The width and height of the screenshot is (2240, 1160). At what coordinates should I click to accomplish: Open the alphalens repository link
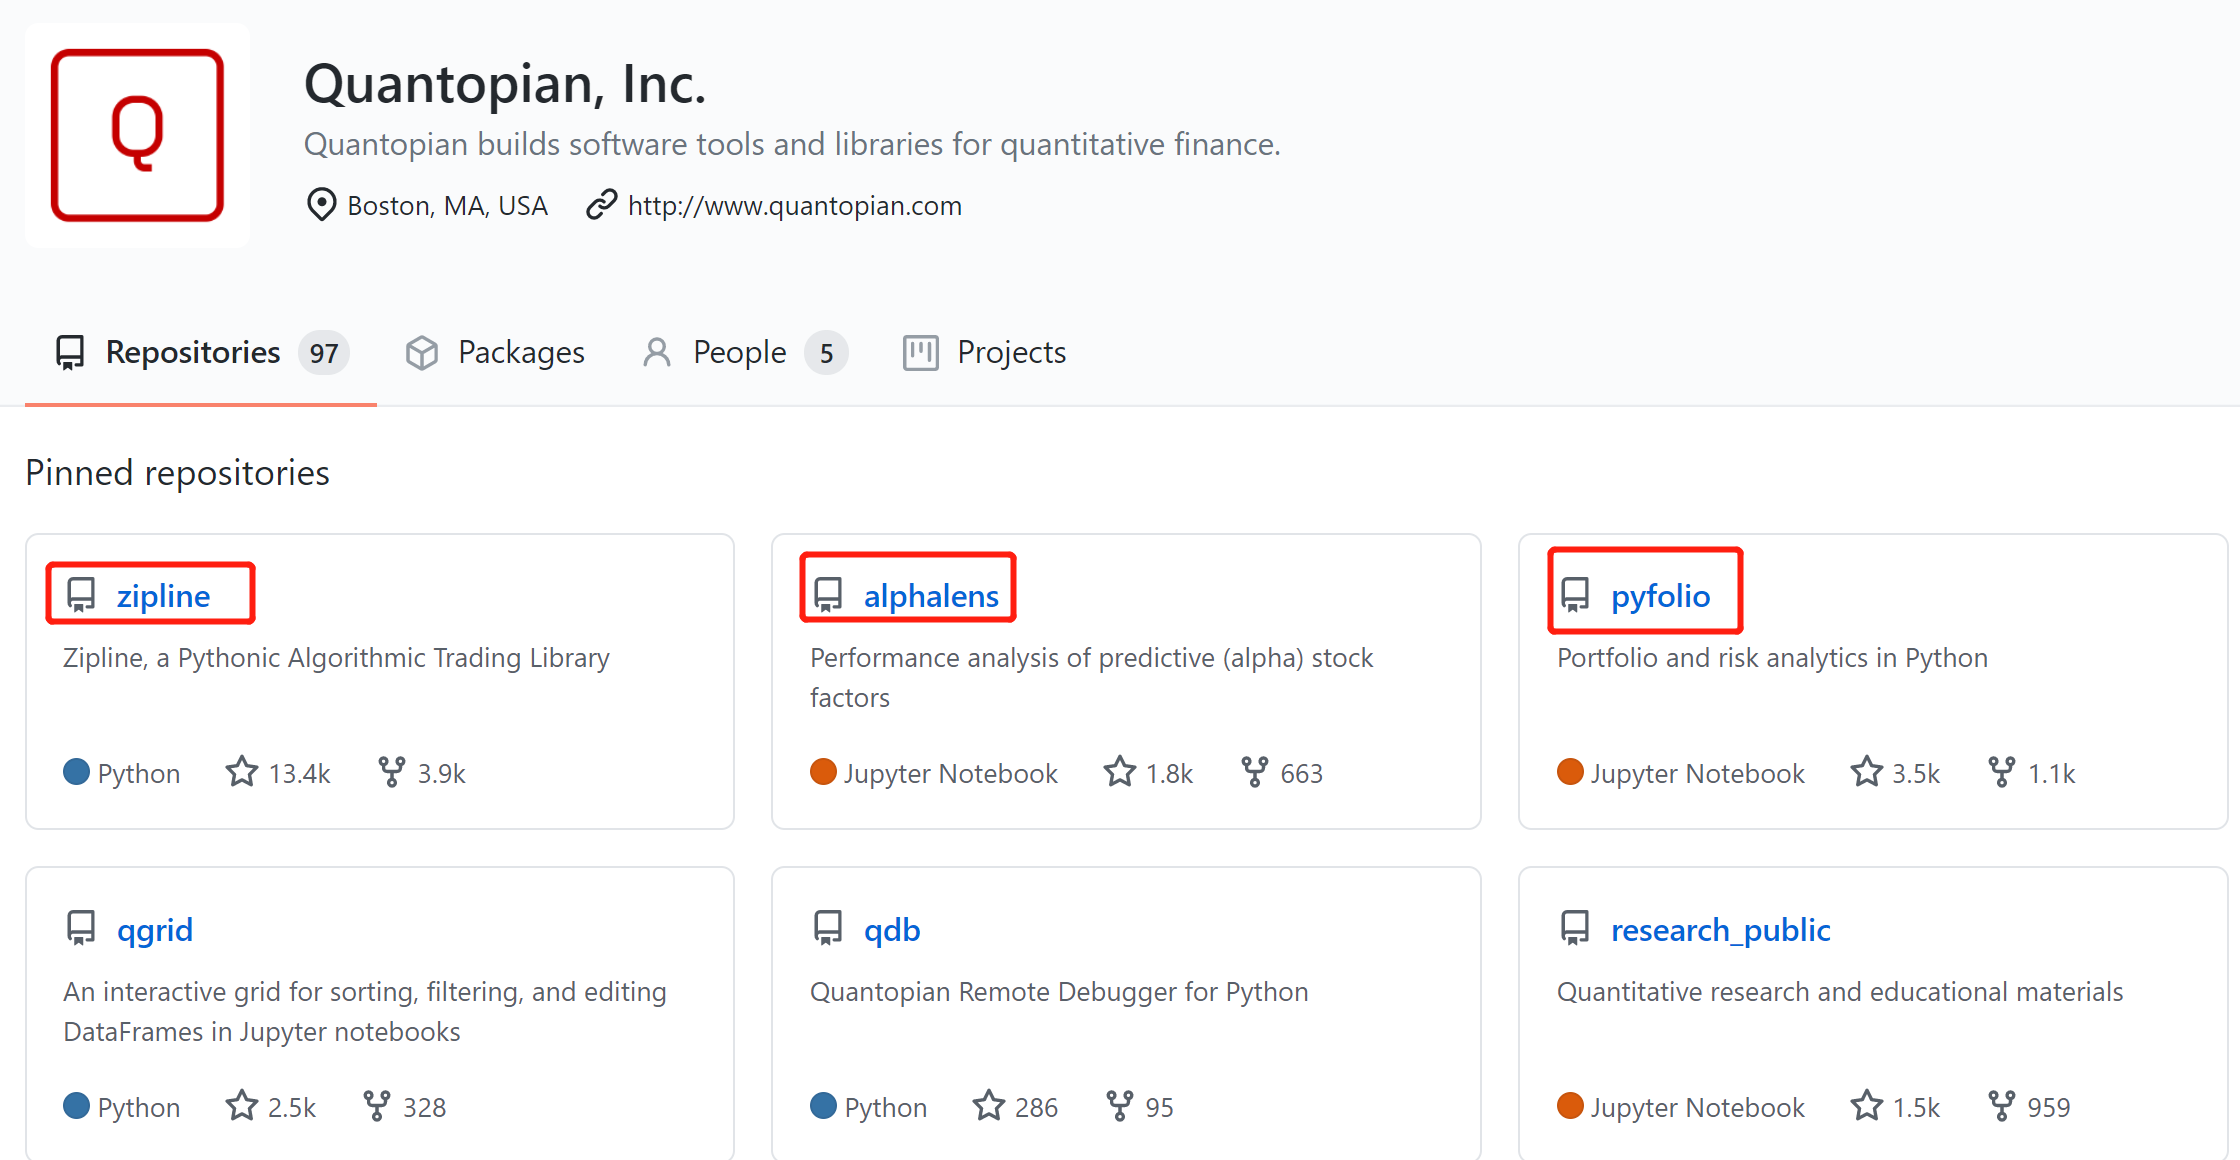click(930, 596)
